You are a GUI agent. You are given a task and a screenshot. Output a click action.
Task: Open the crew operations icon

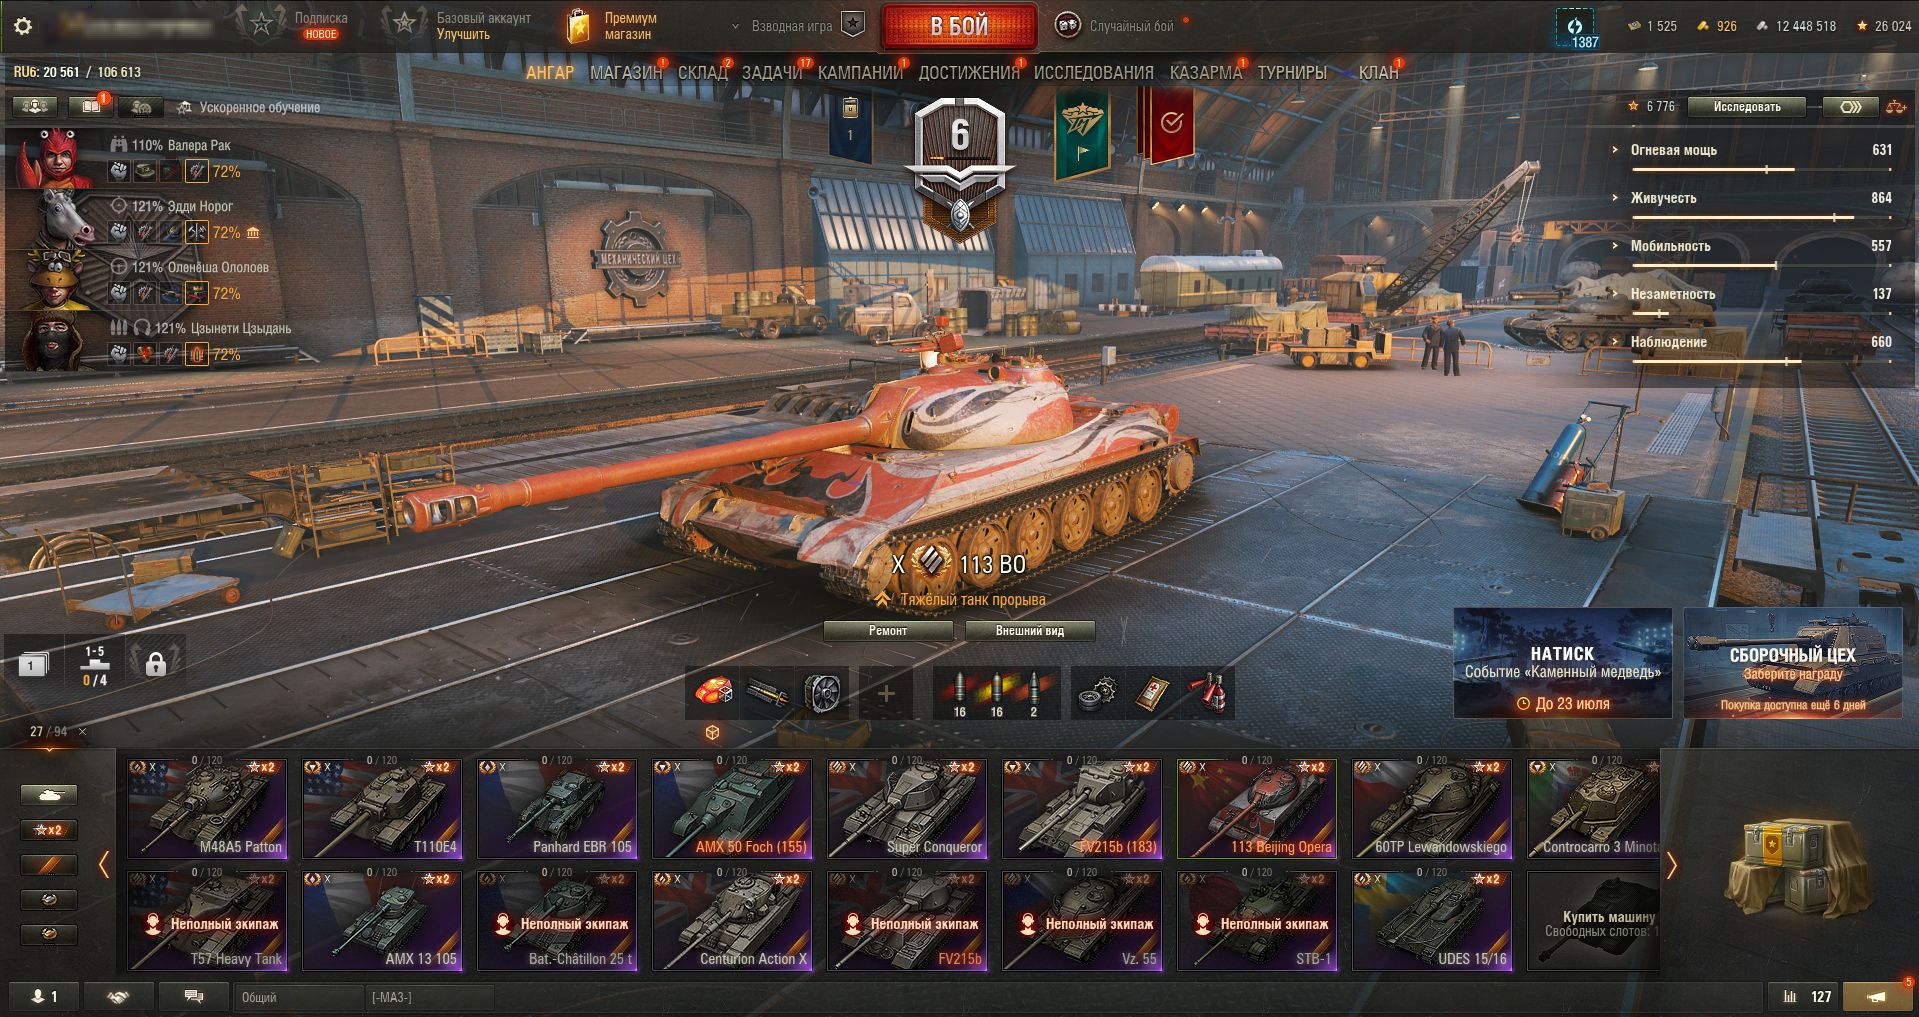(x=34, y=106)
